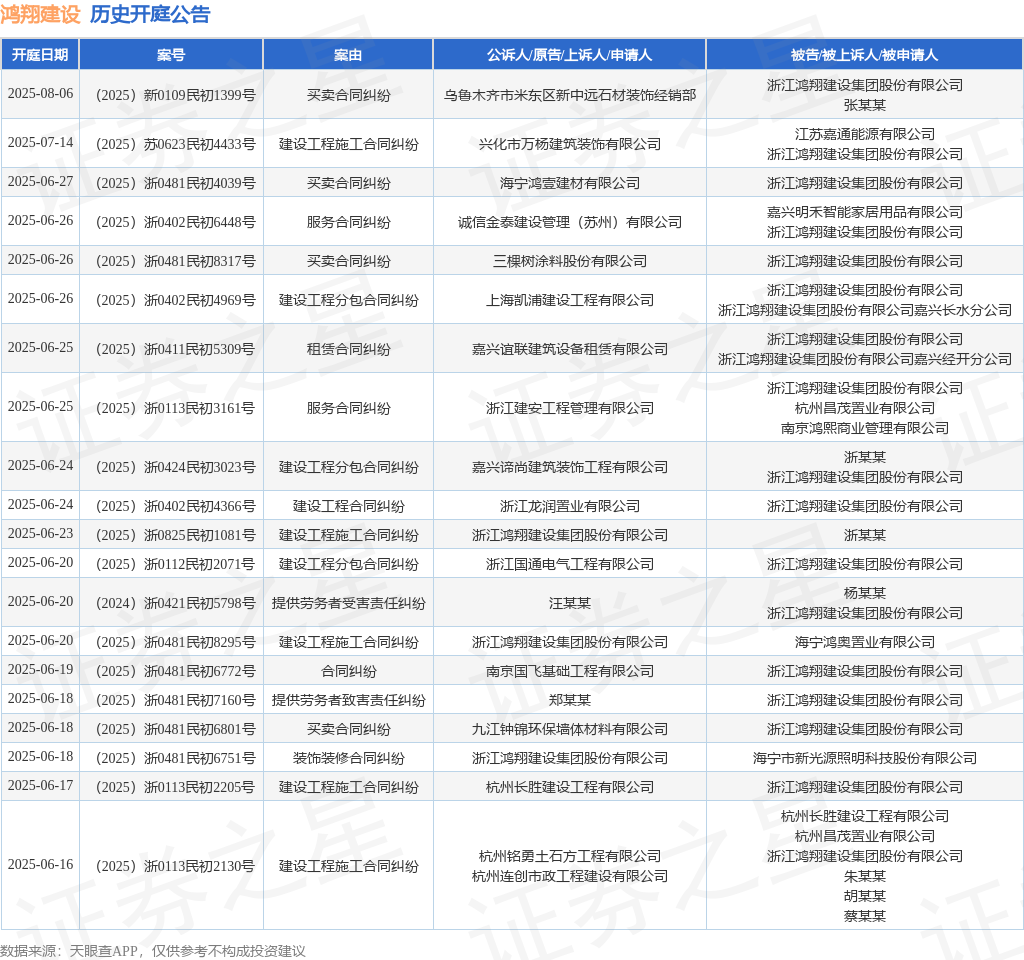Screen dimensions: 1024x960
Task: Click defendant 南京鸿熙商业管理有限公司
Action: (865, 428)
